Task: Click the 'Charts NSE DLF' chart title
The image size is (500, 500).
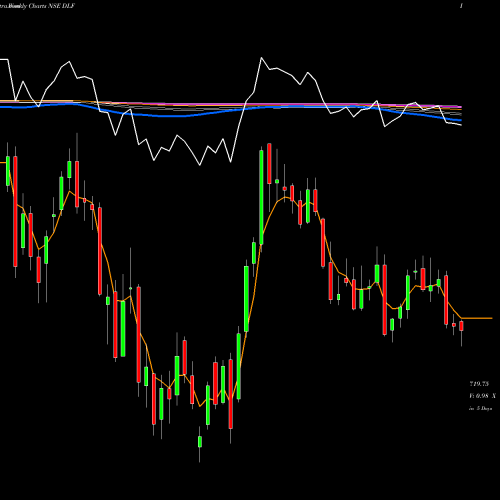Action: coord(51,6)
